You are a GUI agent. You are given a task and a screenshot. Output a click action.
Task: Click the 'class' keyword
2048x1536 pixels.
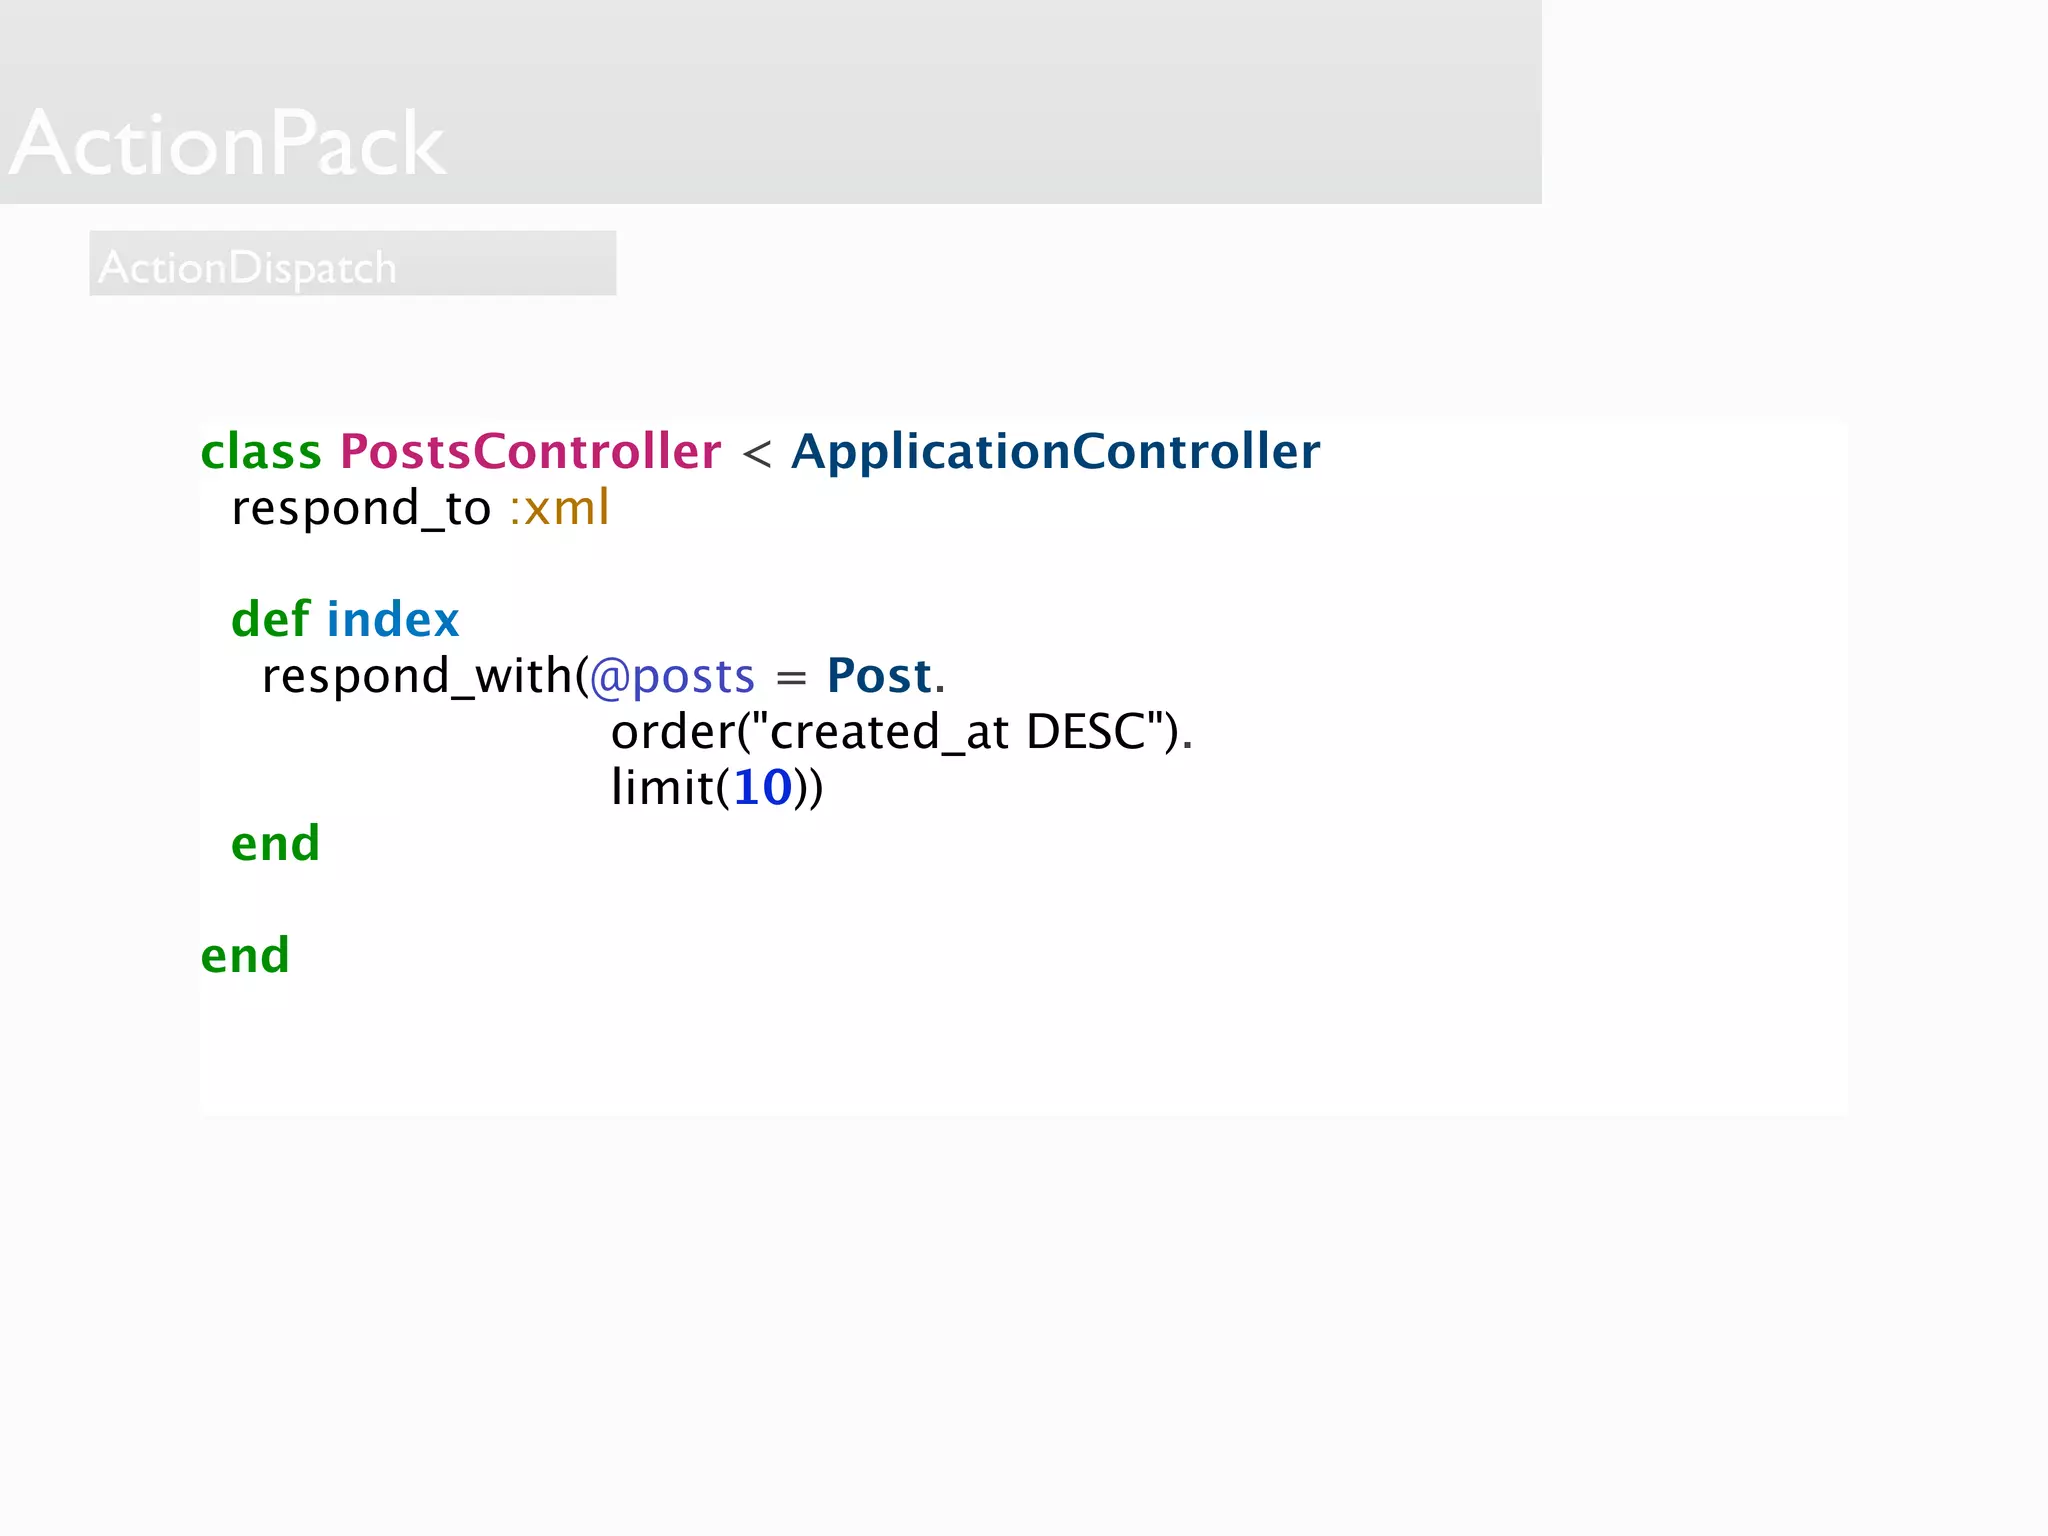pyautogui.click(x=261, y=451)
